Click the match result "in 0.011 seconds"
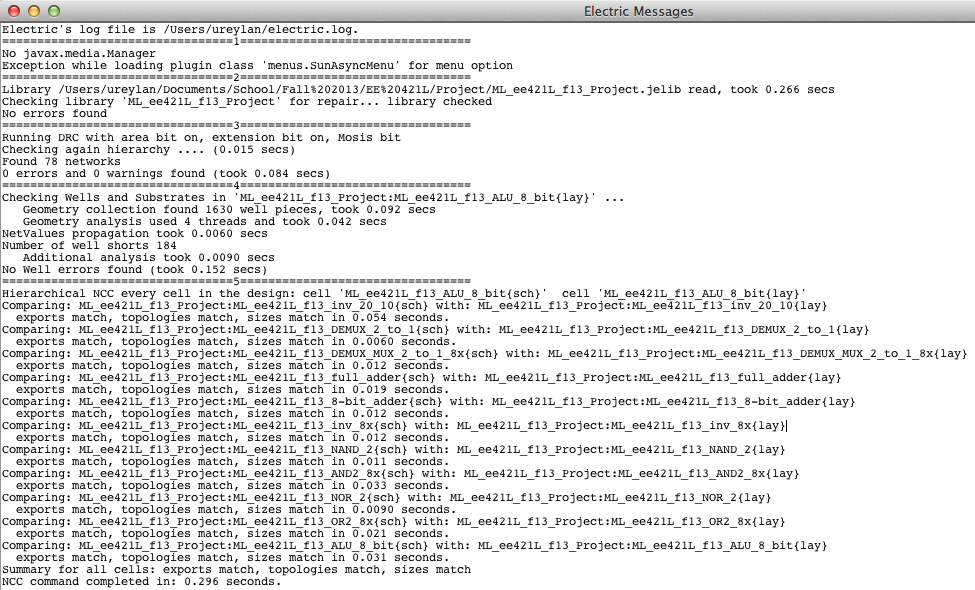Image resolution: width=975 pixels, height=590 pixels. point(386,461)
